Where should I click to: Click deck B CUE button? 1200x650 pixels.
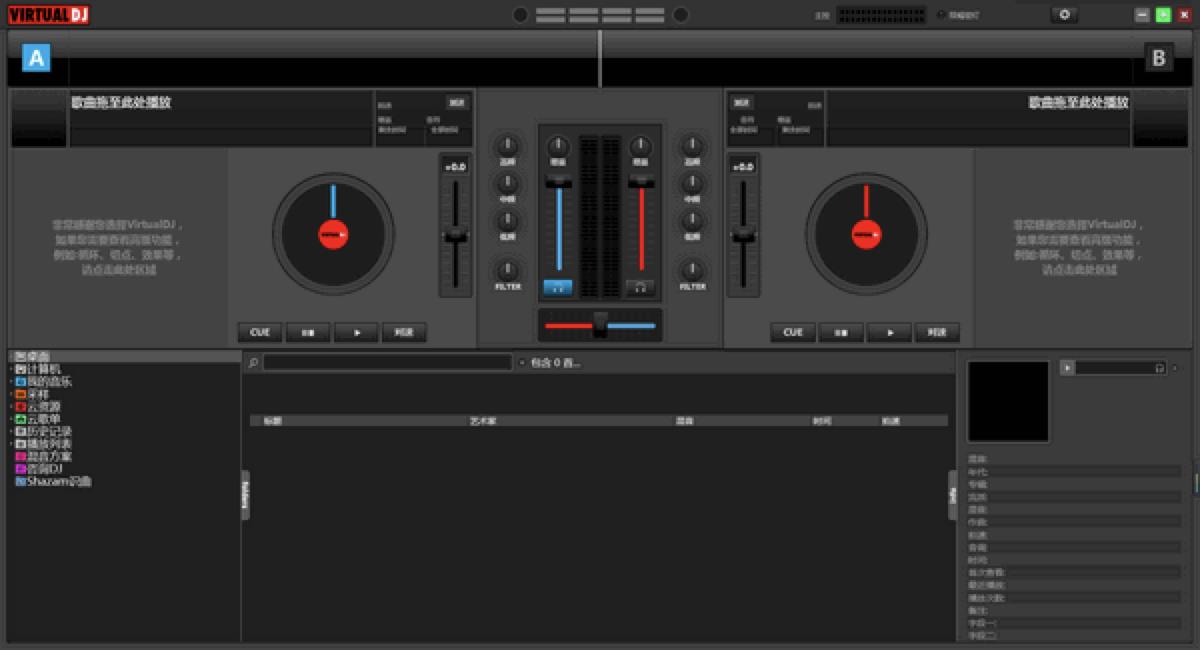[x=793, y=332]
